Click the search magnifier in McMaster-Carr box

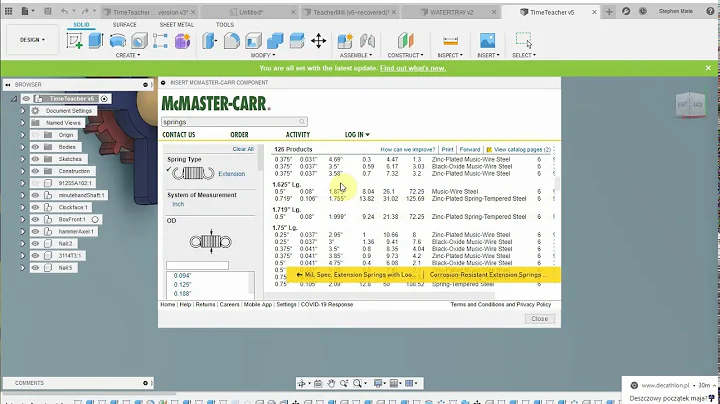tap(302, 122)
